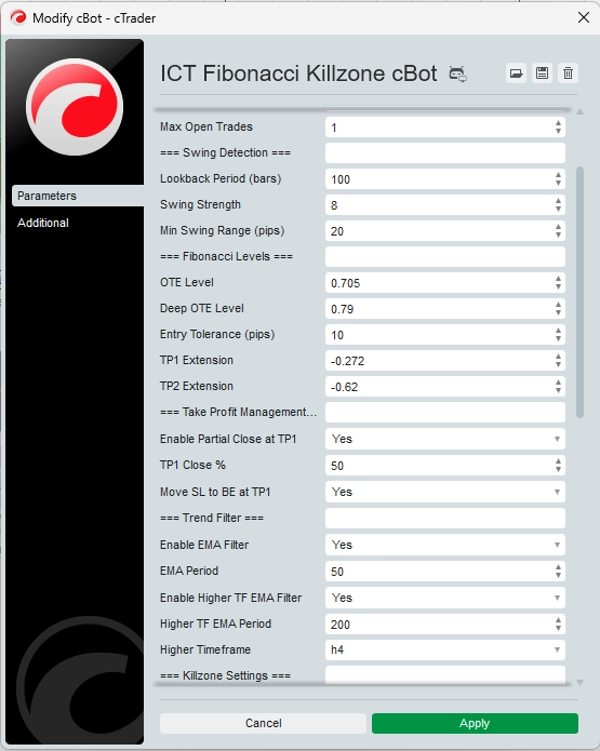The image size is (600, 751).
Task: Open Enable Higher TF EMA Filter dropdown
Action: click(445, 598)
